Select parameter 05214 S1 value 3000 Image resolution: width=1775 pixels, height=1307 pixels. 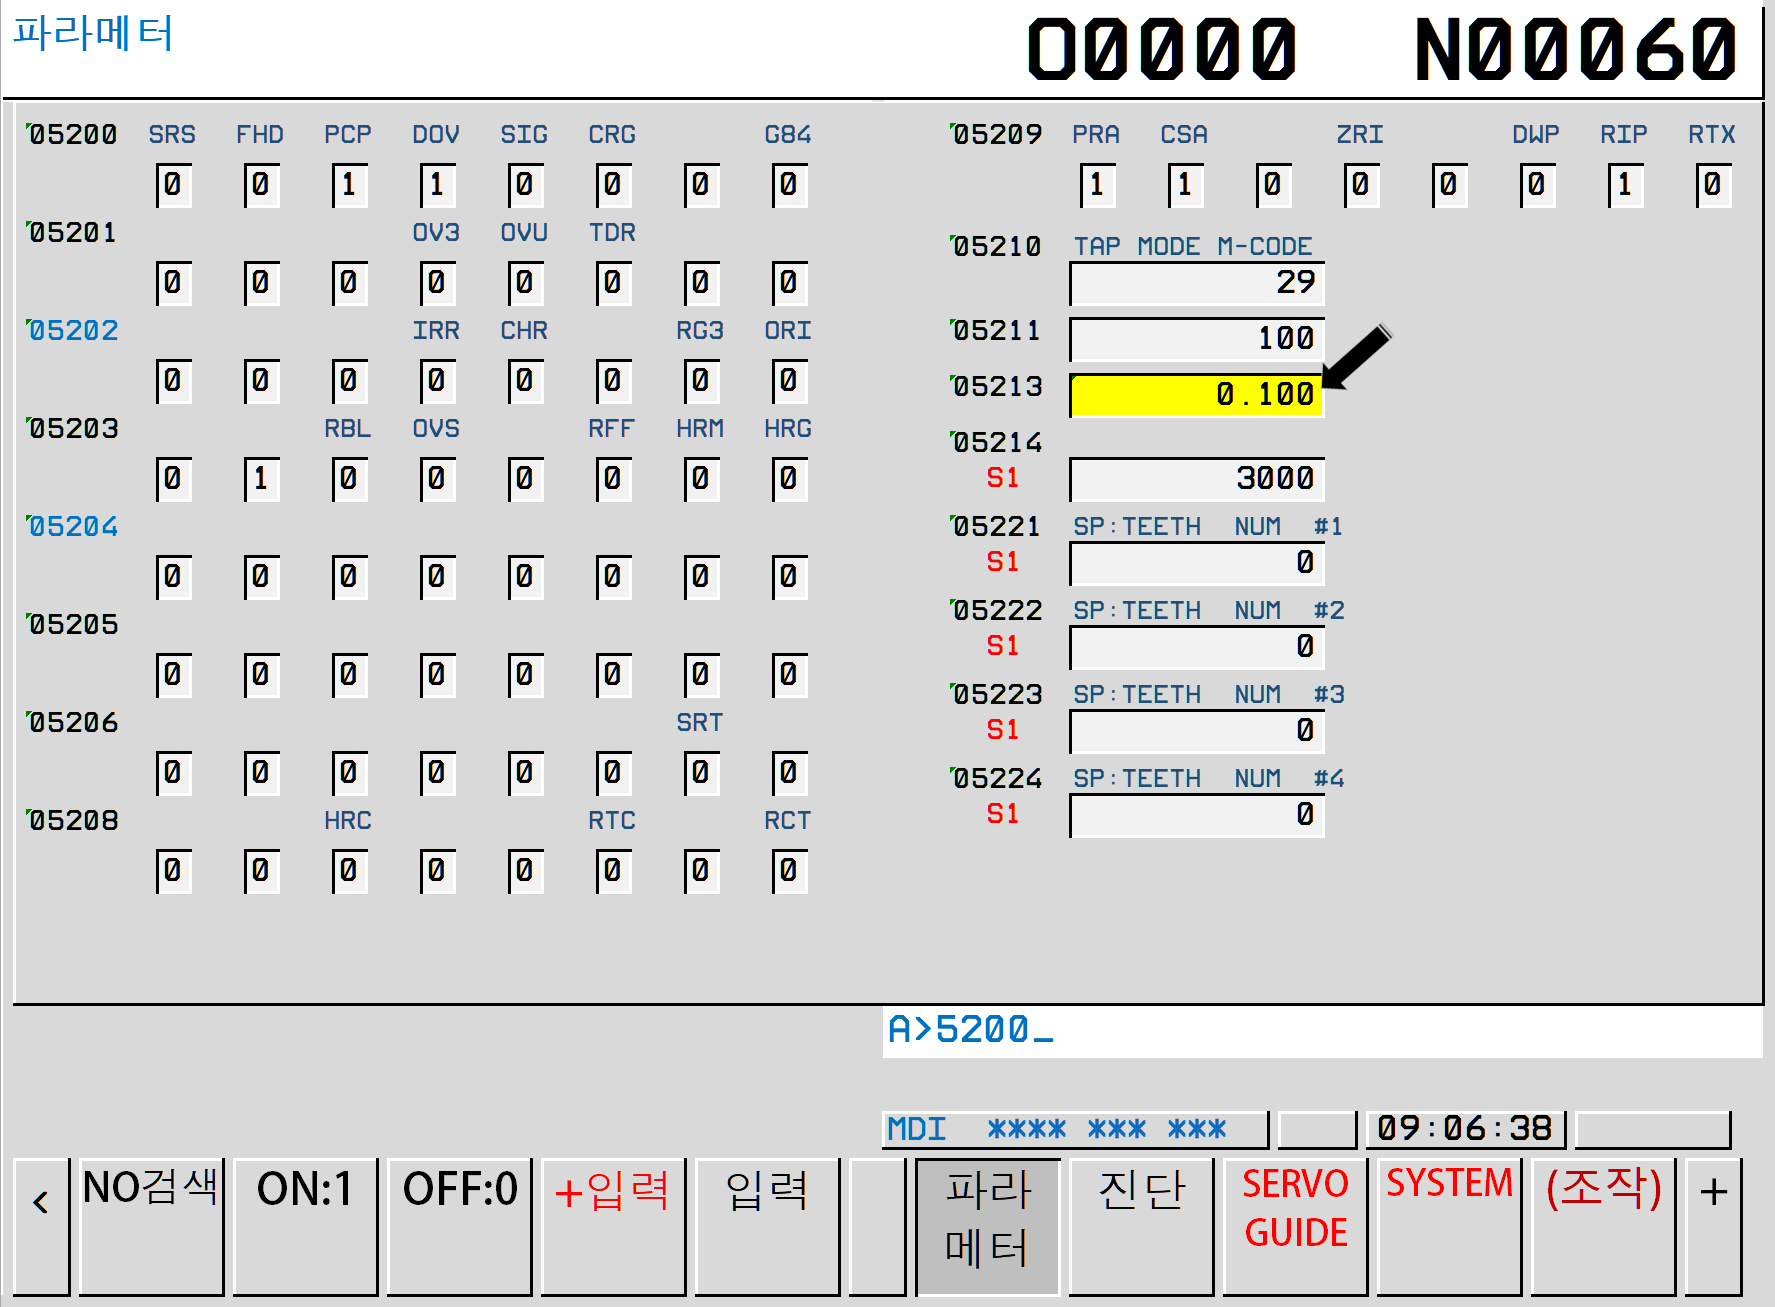[1197, 479]
